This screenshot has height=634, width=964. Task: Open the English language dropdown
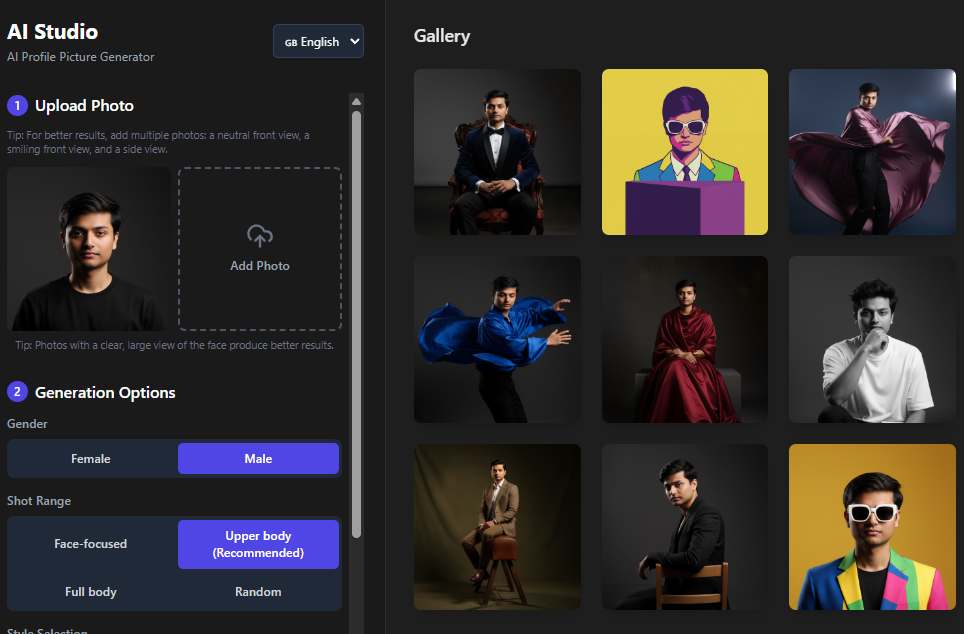click(318, 42)
